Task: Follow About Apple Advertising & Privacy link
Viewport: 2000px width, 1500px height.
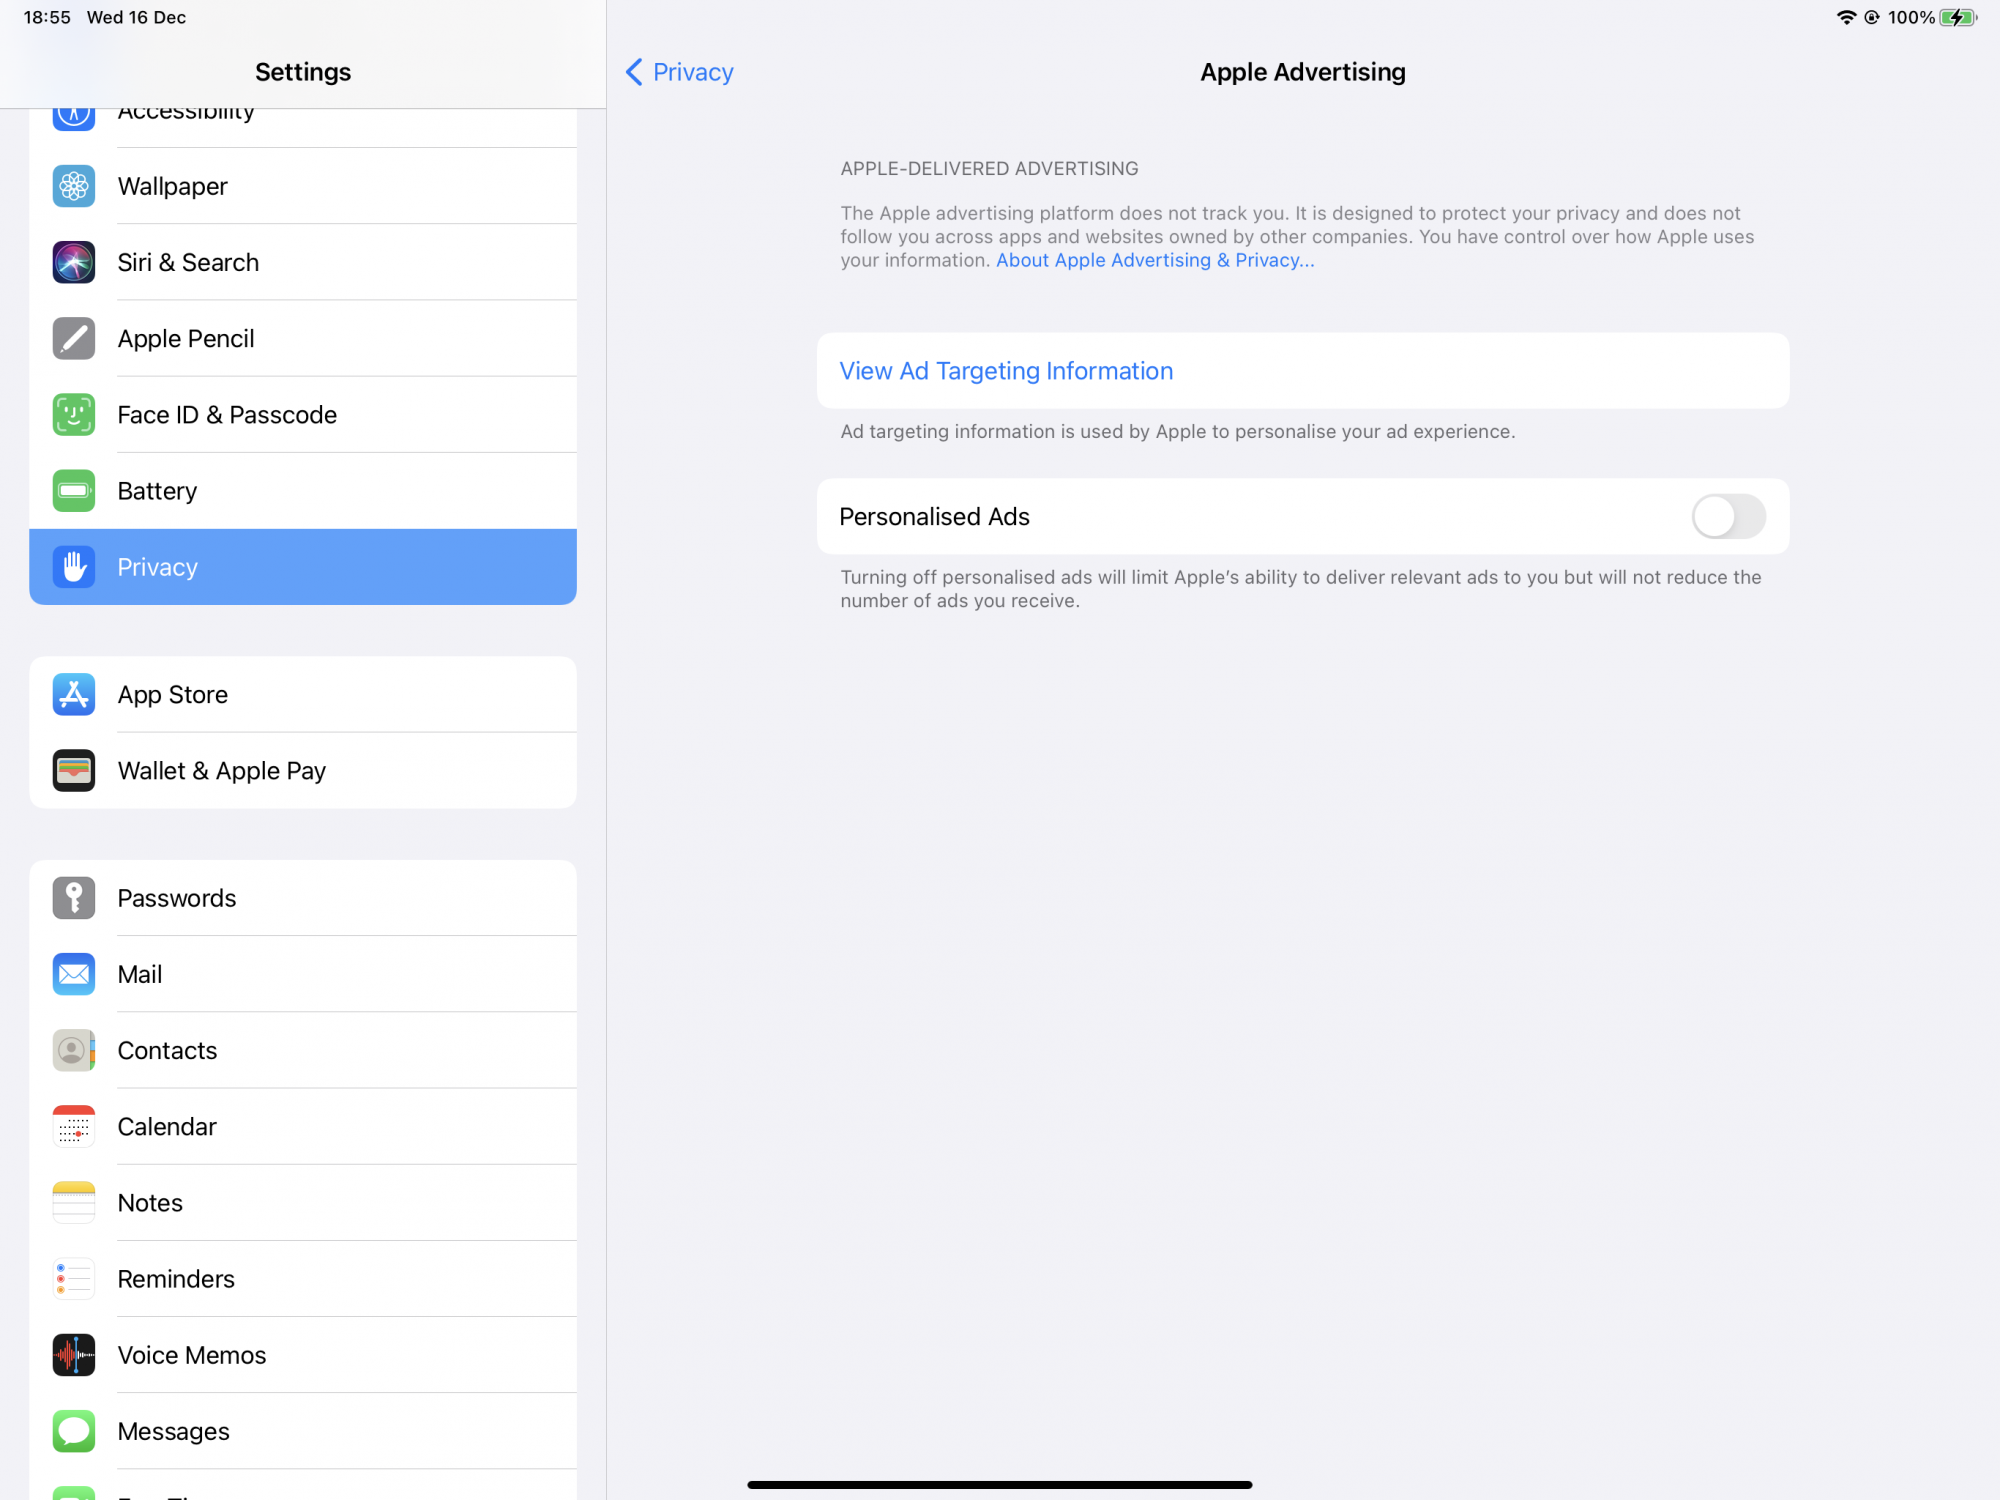Action: pos(1155,260)
